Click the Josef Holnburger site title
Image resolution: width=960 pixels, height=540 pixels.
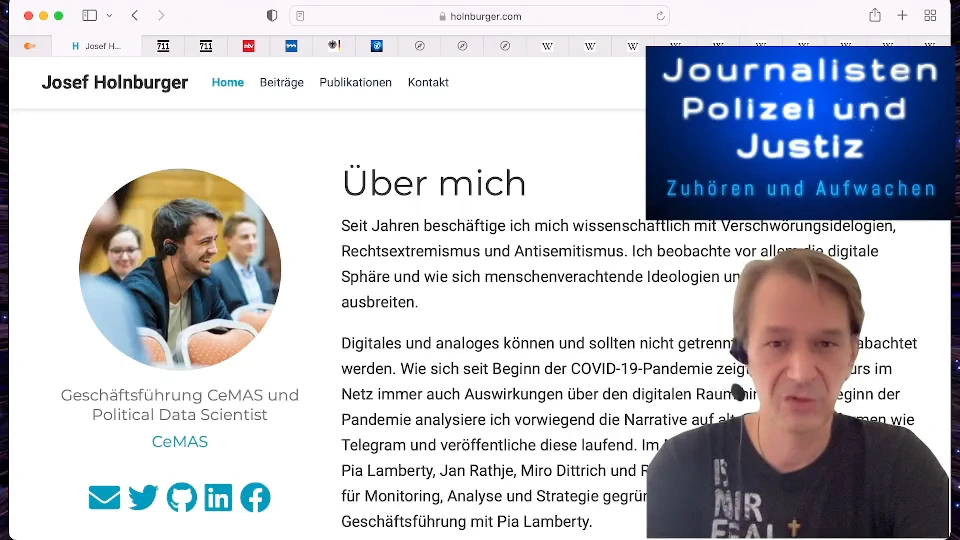[x=114, y=82]
